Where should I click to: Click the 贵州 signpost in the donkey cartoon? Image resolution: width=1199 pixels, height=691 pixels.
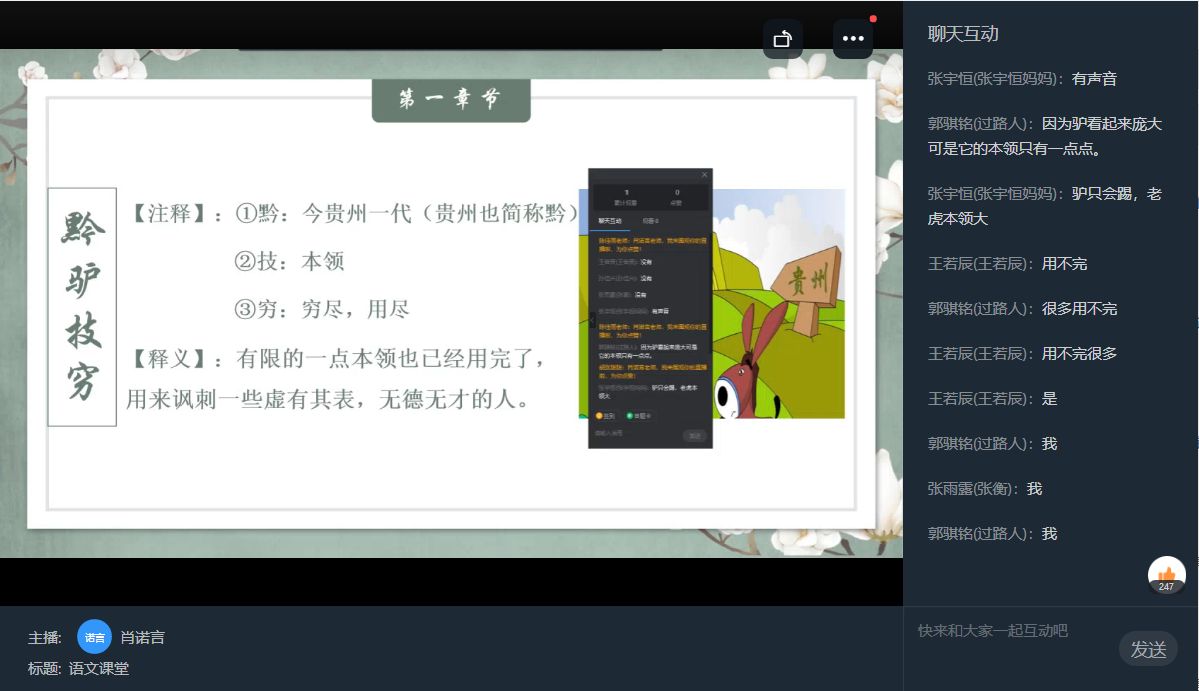(x=808, y=283)
